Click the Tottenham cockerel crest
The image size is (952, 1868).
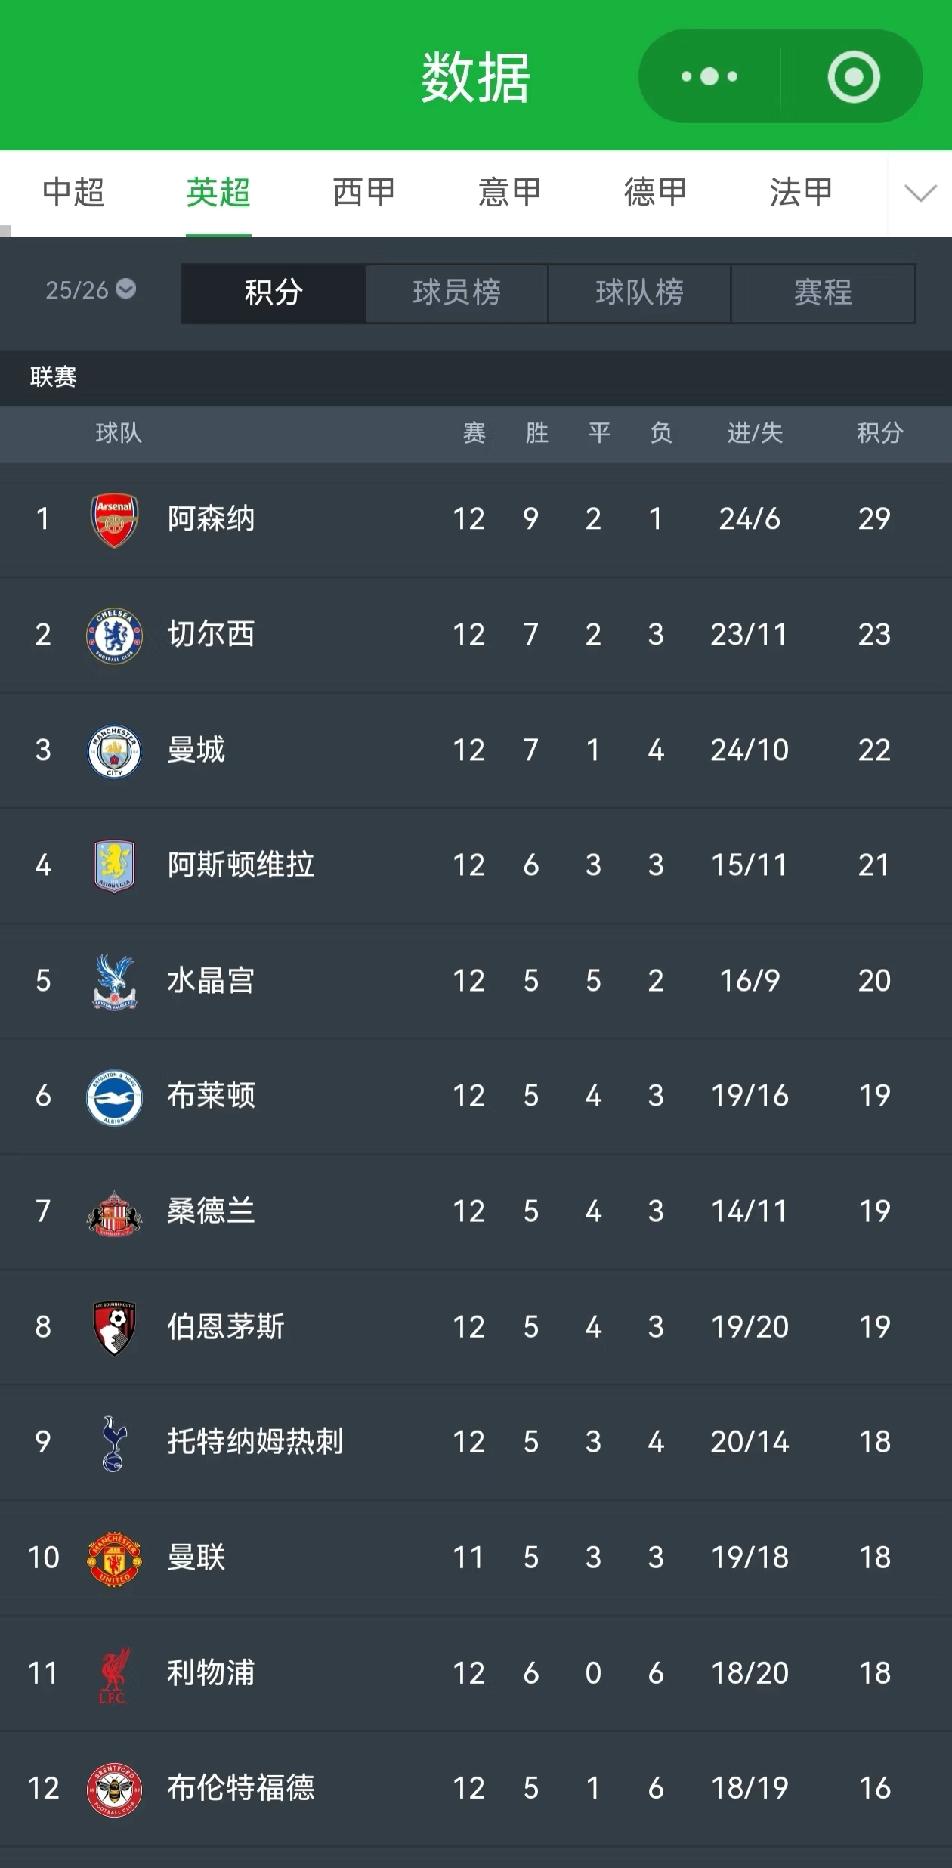(x=114, y=1442)
